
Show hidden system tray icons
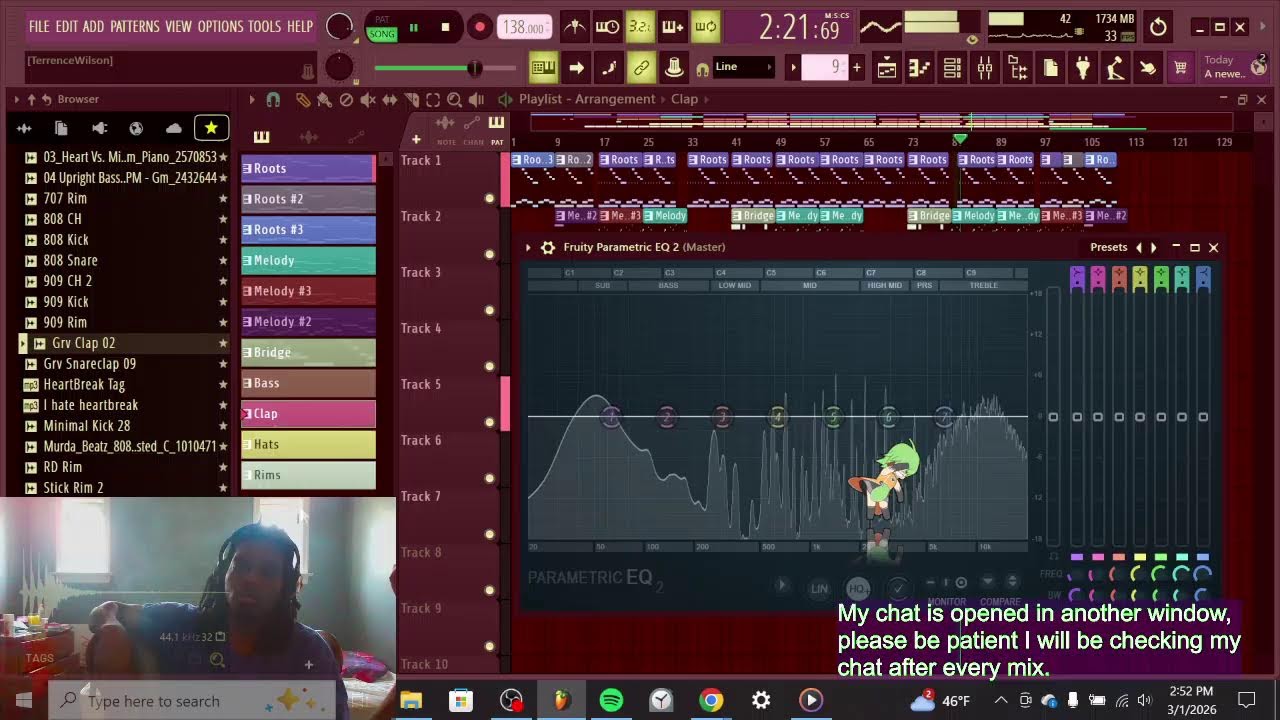pos(1001,700)
